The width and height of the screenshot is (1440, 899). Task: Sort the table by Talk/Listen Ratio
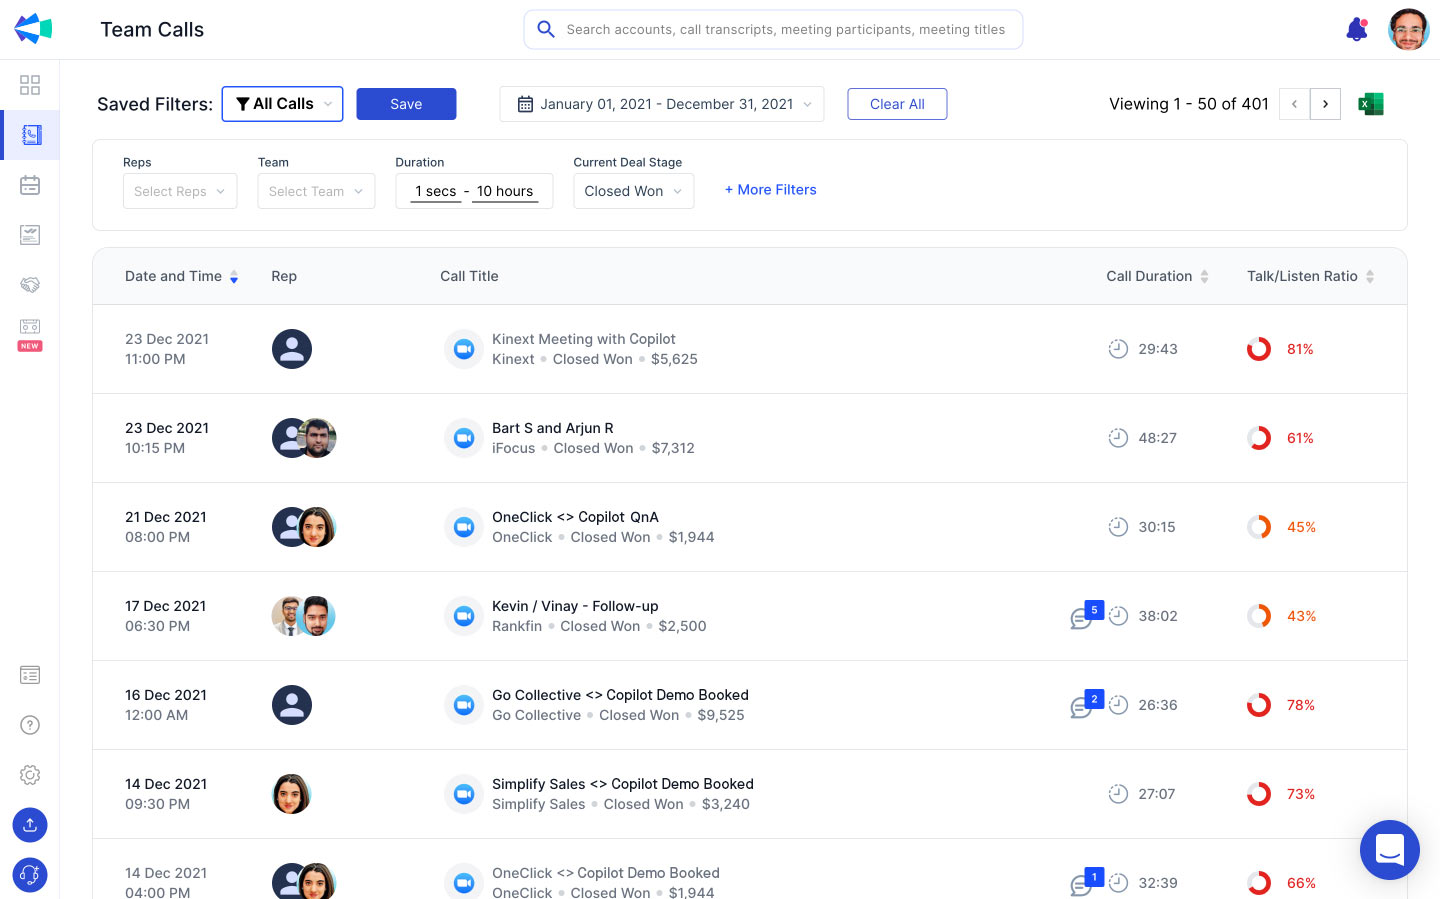coord(1369,276)
